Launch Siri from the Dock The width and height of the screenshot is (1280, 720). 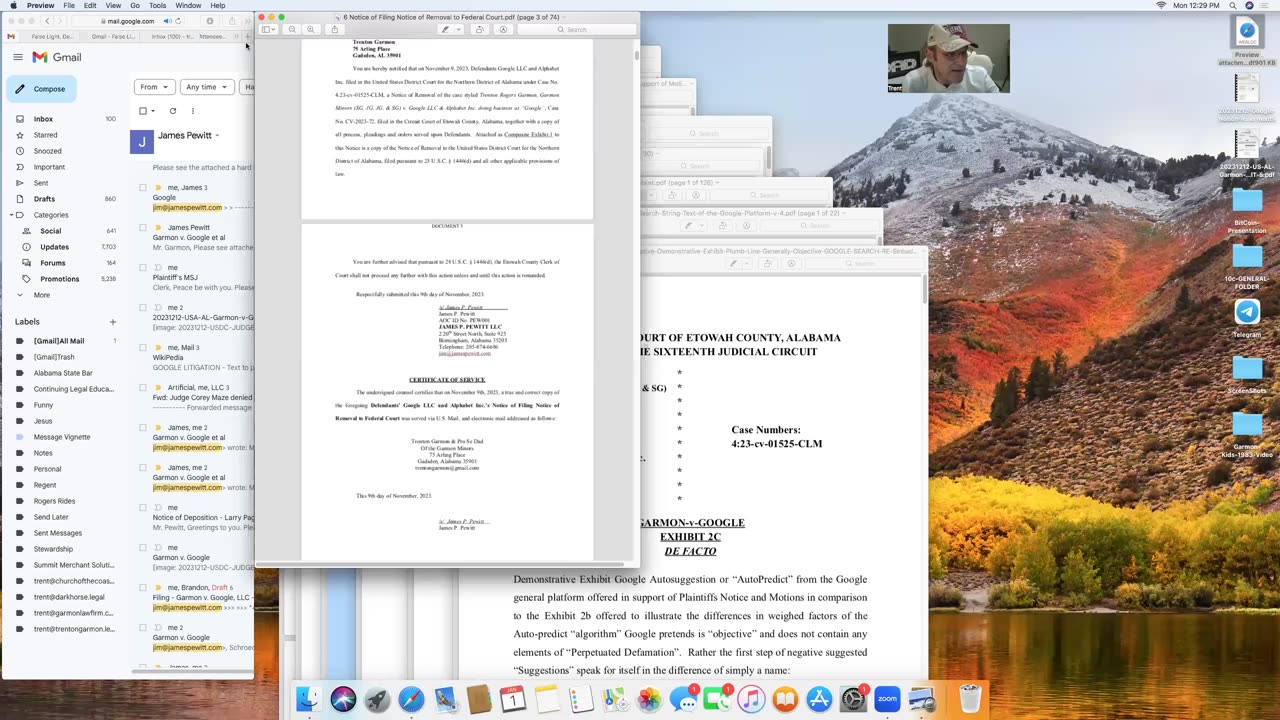[x=343, y=698]
